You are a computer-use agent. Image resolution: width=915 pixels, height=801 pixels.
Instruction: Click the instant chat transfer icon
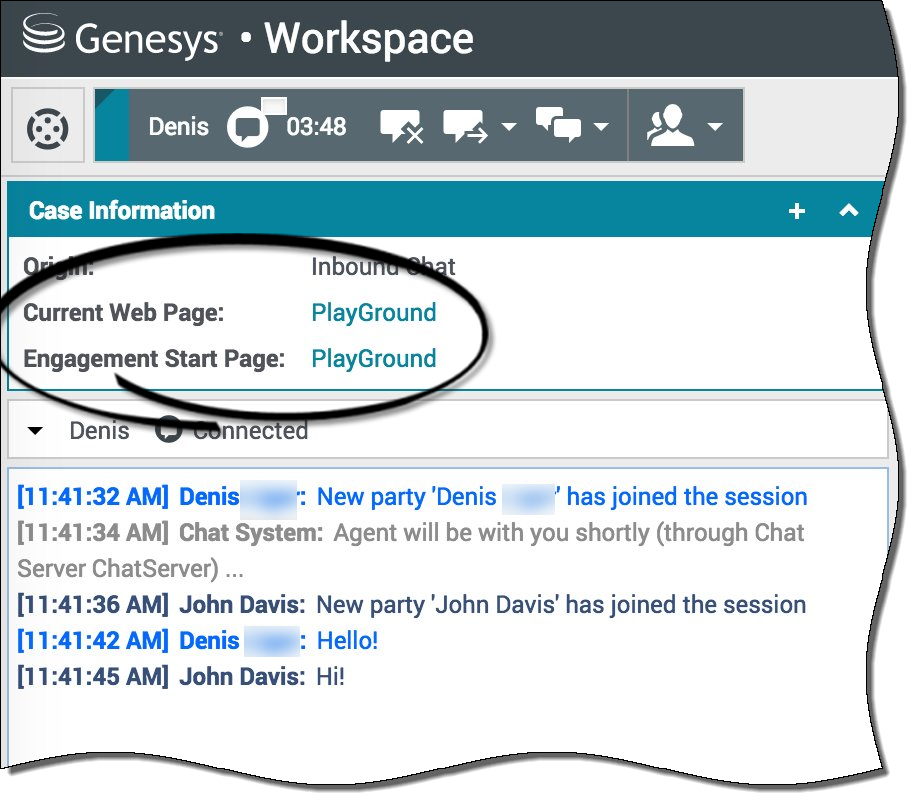[x=465, y=126]
